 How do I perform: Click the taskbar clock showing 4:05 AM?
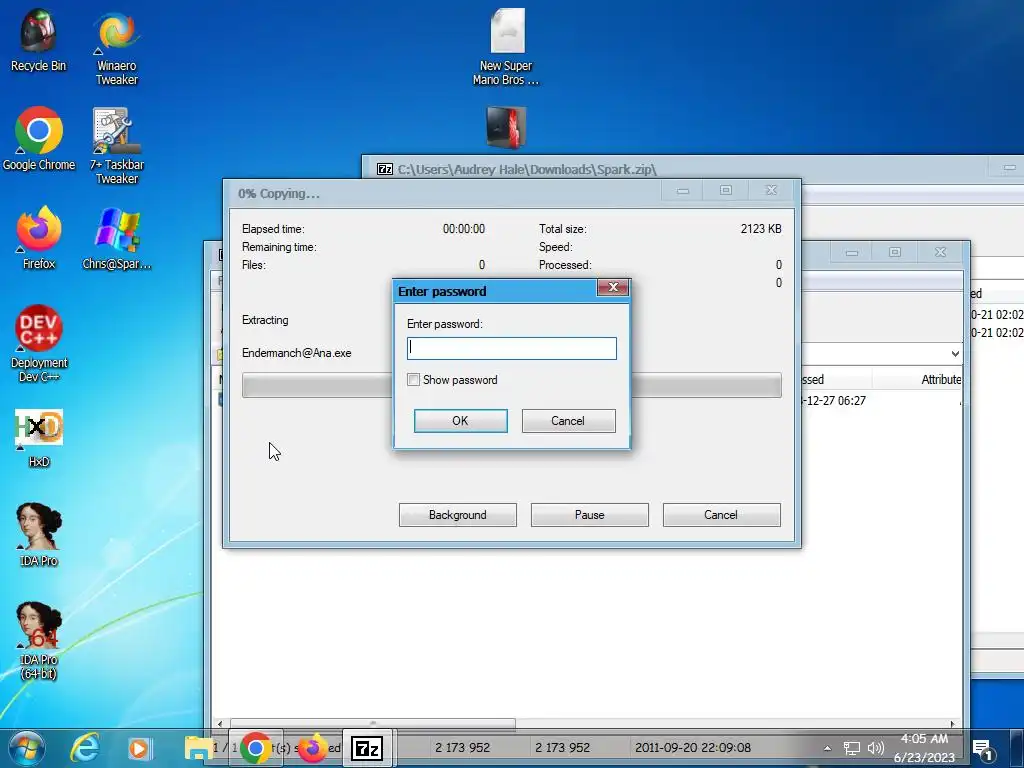click(x=924, y=748)
